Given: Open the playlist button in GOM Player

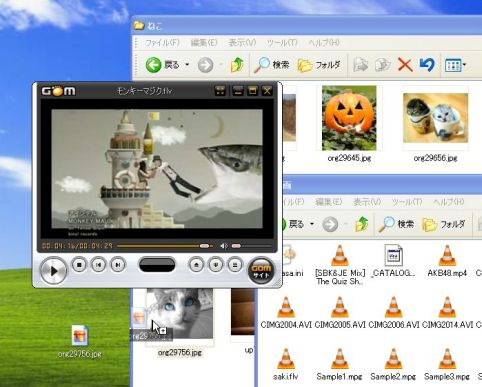Looking at the screenshot, I should coord(235,265).
